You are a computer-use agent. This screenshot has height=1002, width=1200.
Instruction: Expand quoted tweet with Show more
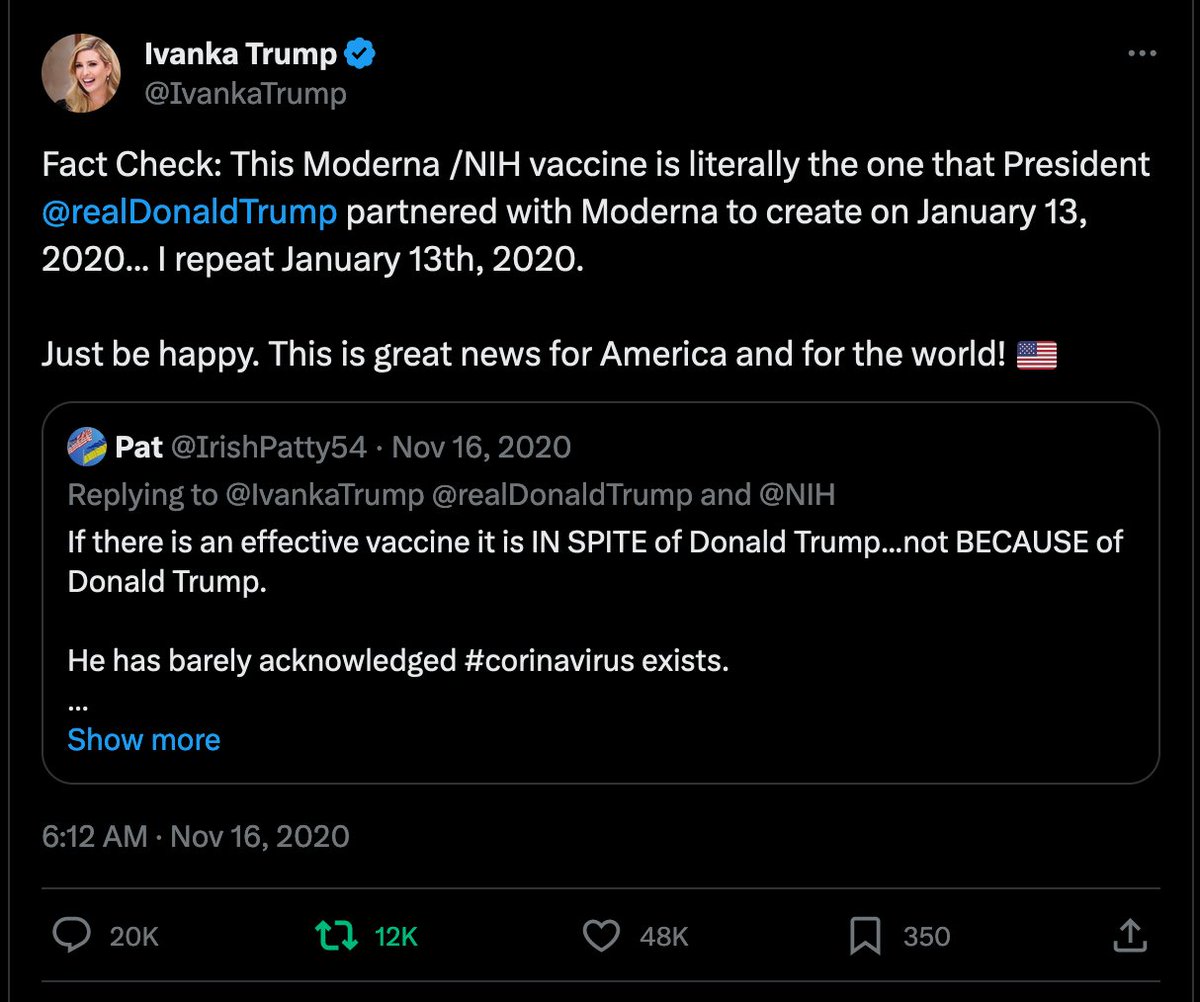tap(144, 740)
